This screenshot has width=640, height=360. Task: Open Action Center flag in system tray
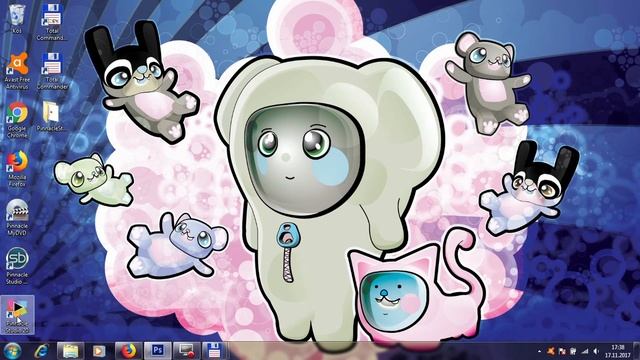click(562, 351)
